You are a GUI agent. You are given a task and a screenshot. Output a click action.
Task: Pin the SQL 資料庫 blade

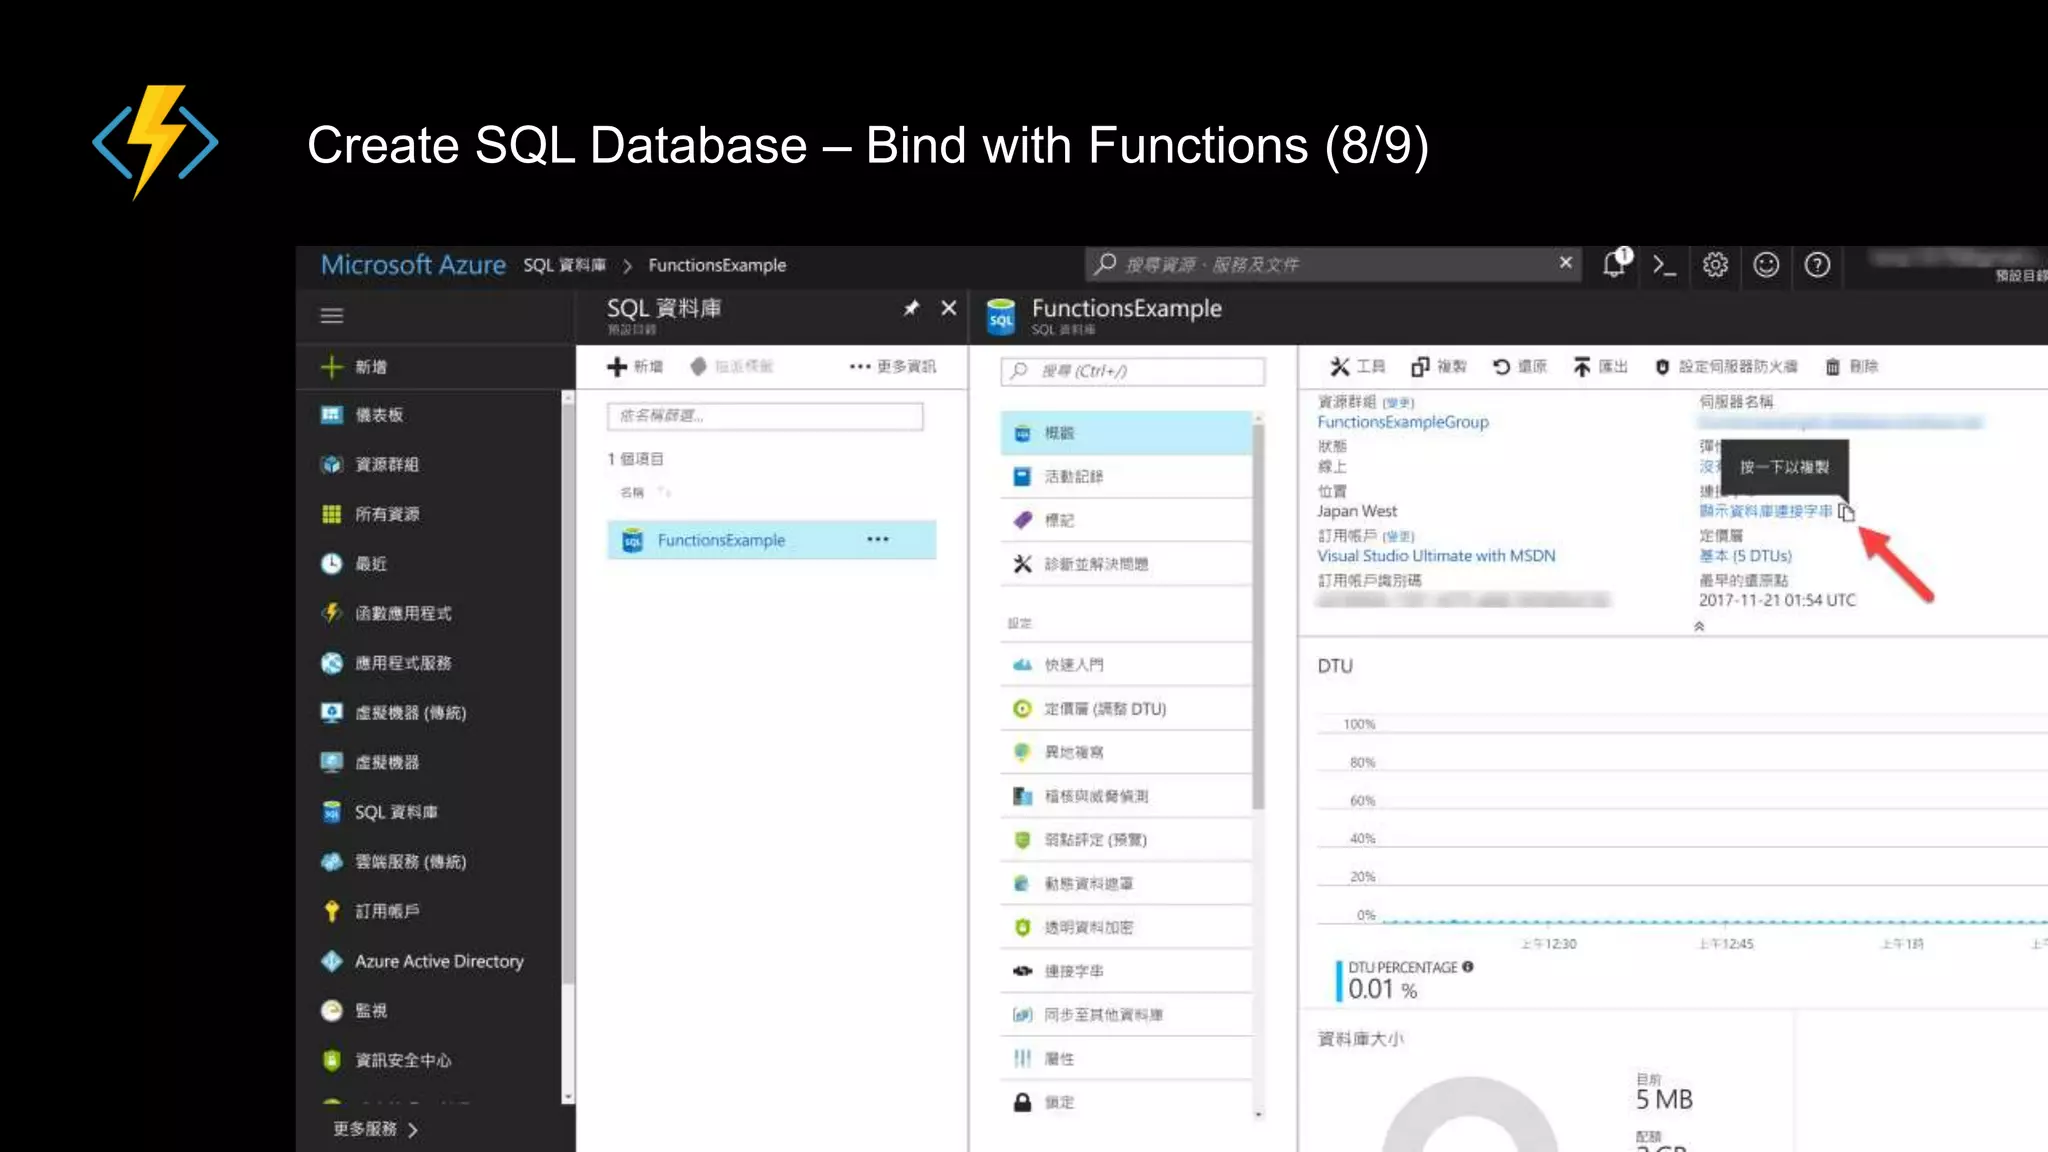tap(911, 308)
